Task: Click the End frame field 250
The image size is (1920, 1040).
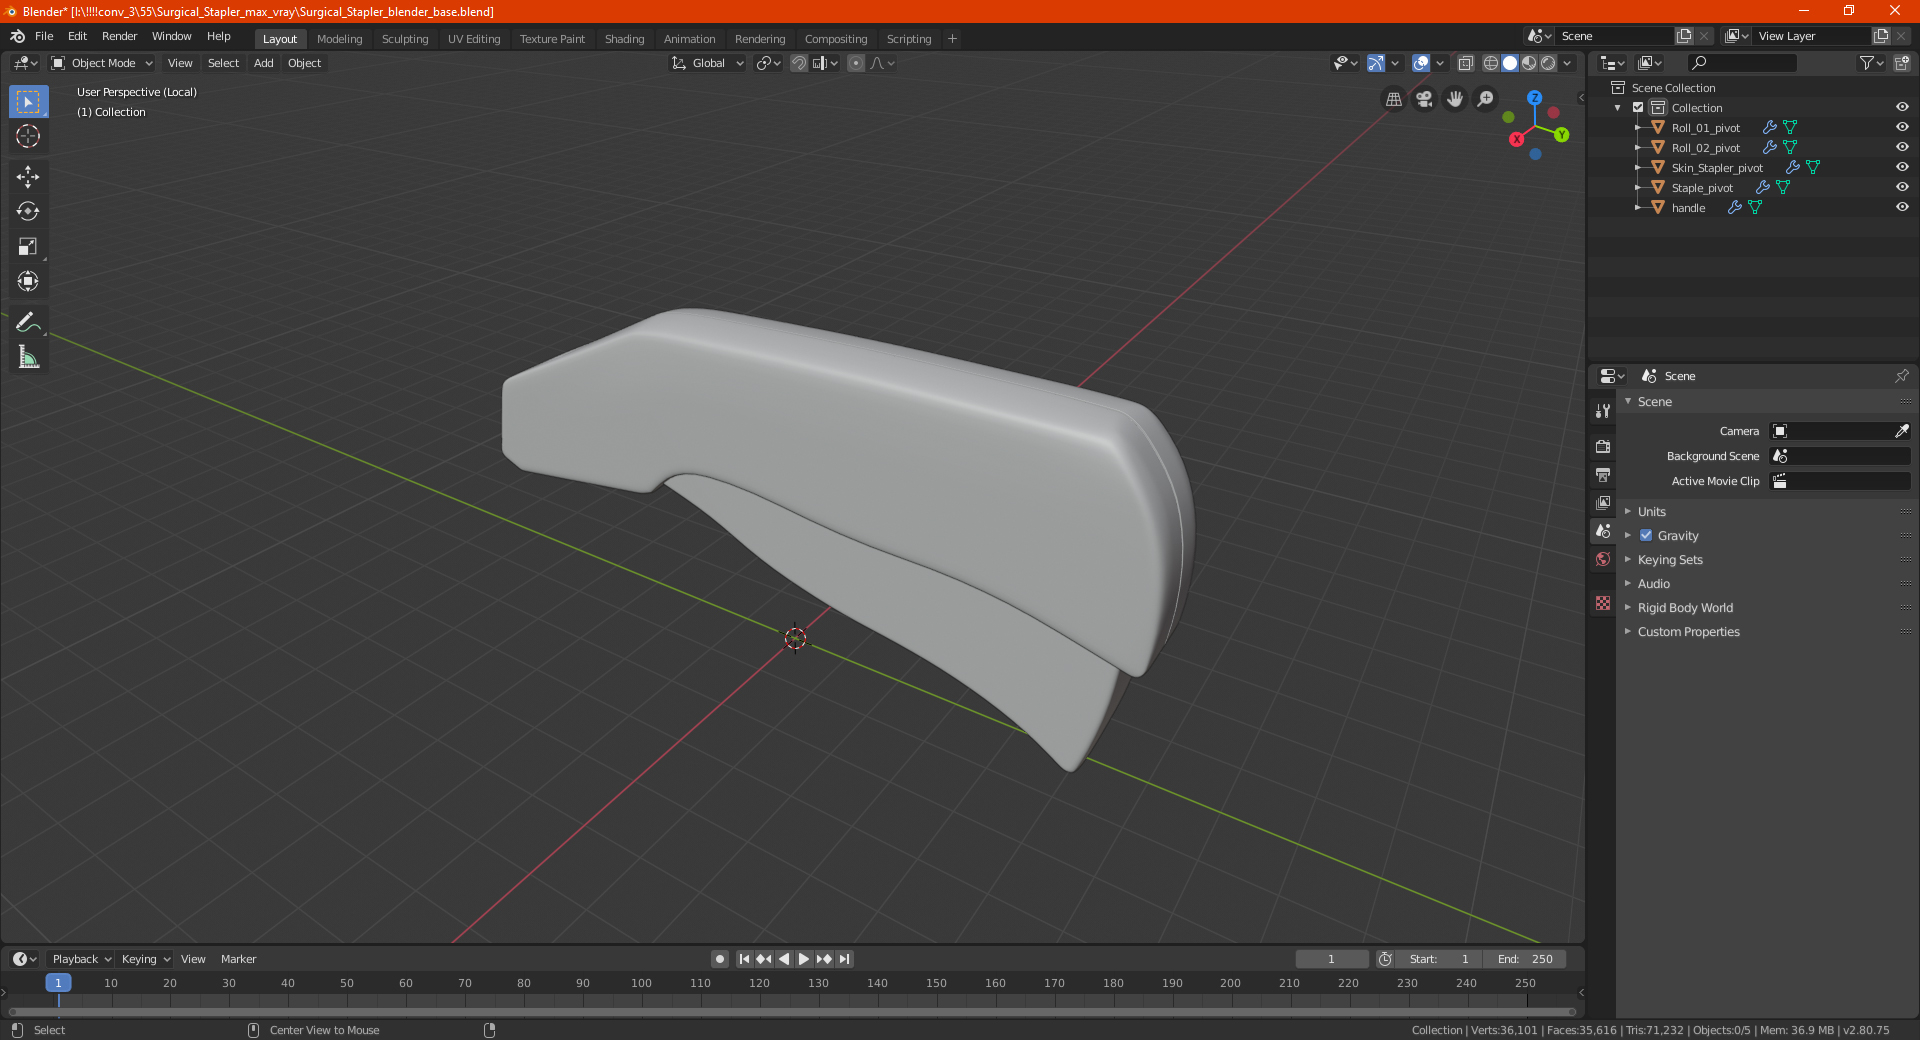Action: pyautogui.click(x=1525, y=959)
